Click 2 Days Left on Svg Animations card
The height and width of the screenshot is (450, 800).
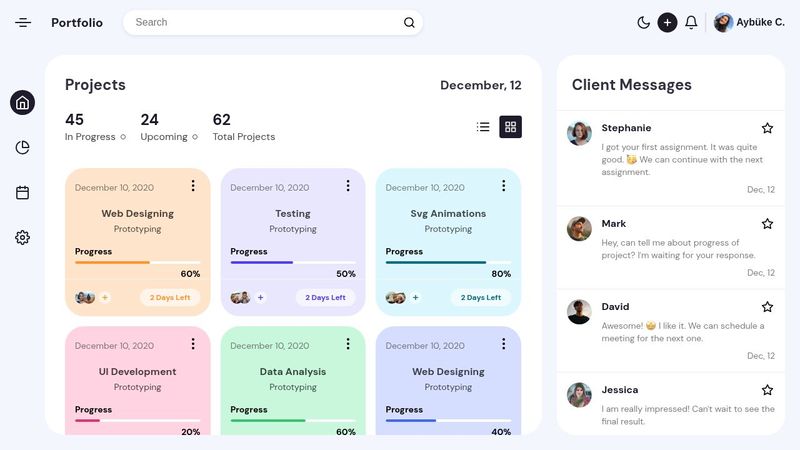pos(481,297)
